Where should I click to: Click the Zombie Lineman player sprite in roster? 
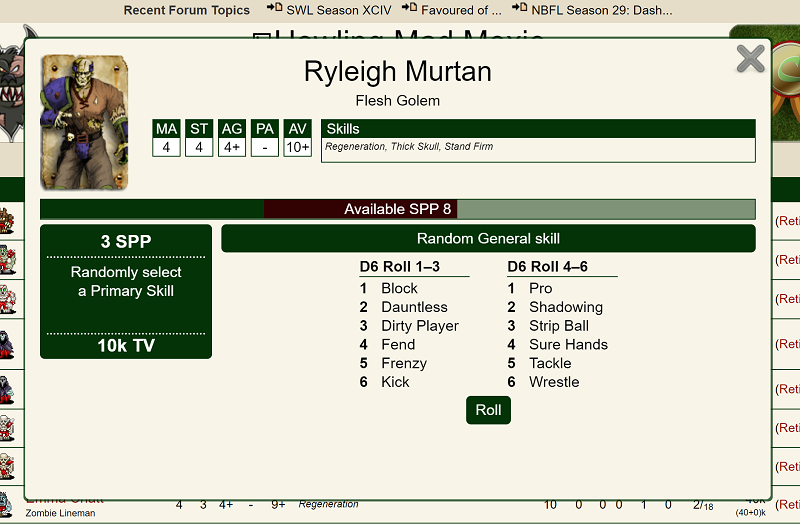[x=6, y=505]
